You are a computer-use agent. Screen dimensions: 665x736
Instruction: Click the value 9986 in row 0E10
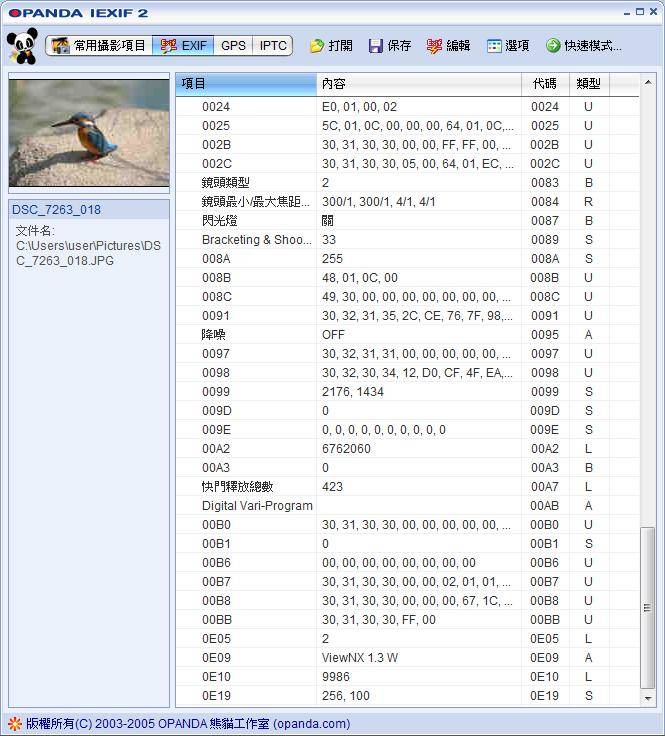point(336,677)
